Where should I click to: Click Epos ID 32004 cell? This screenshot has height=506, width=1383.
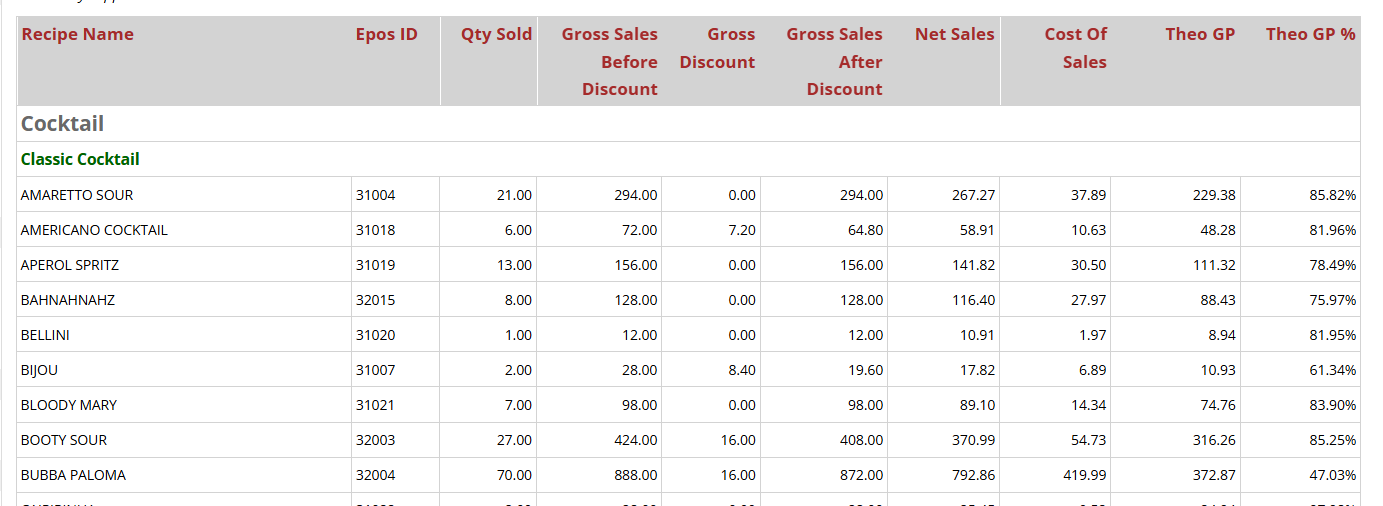(375, 475)
